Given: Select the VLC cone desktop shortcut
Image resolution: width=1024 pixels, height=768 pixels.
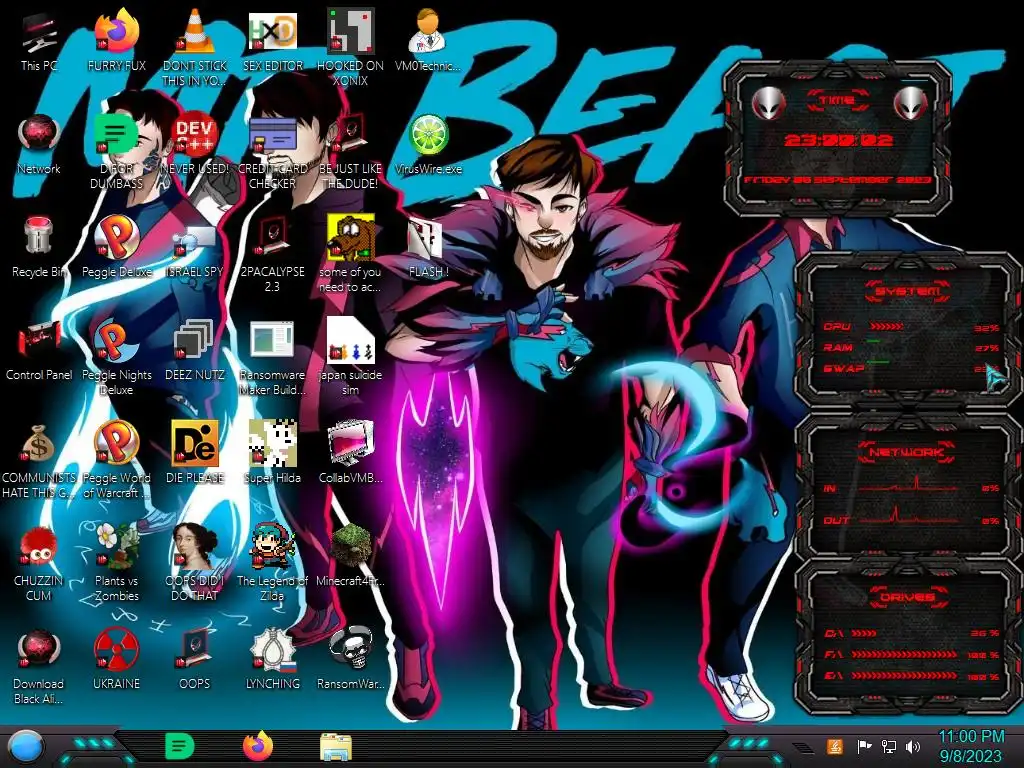Looking at the screenshot, I should [x=194, y=31].
